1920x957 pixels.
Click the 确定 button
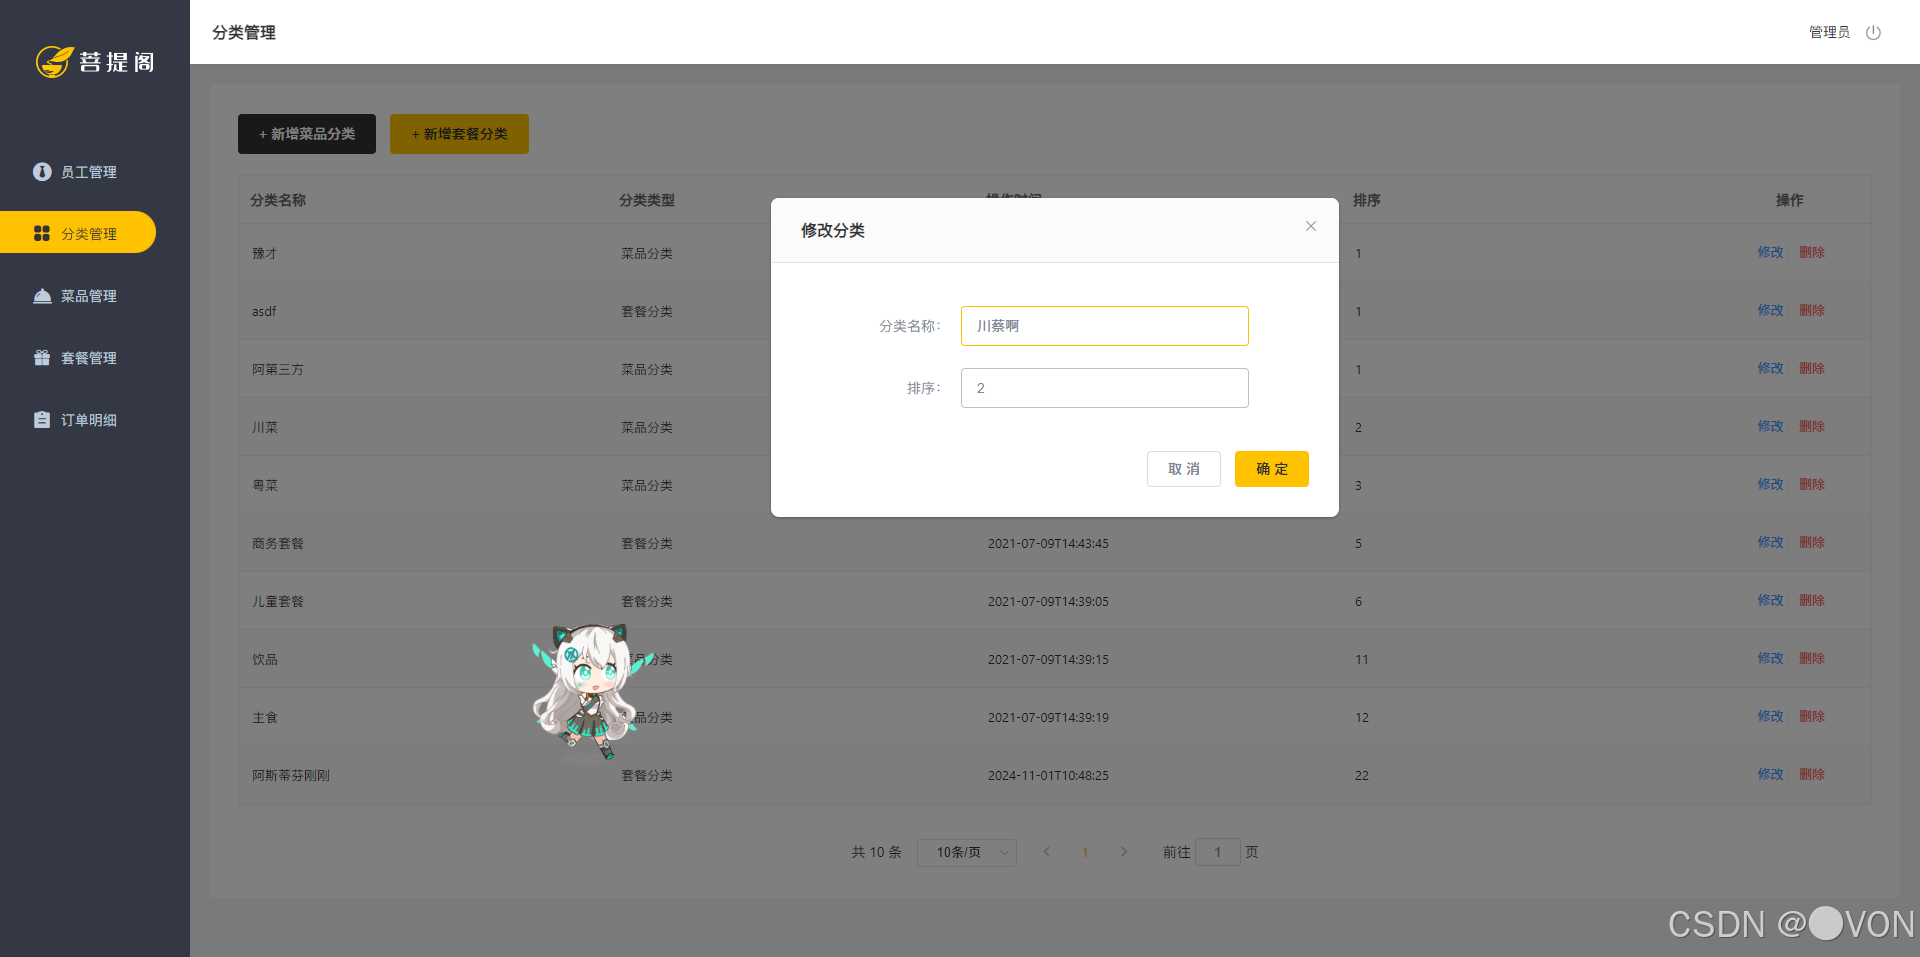[1271, 469]
